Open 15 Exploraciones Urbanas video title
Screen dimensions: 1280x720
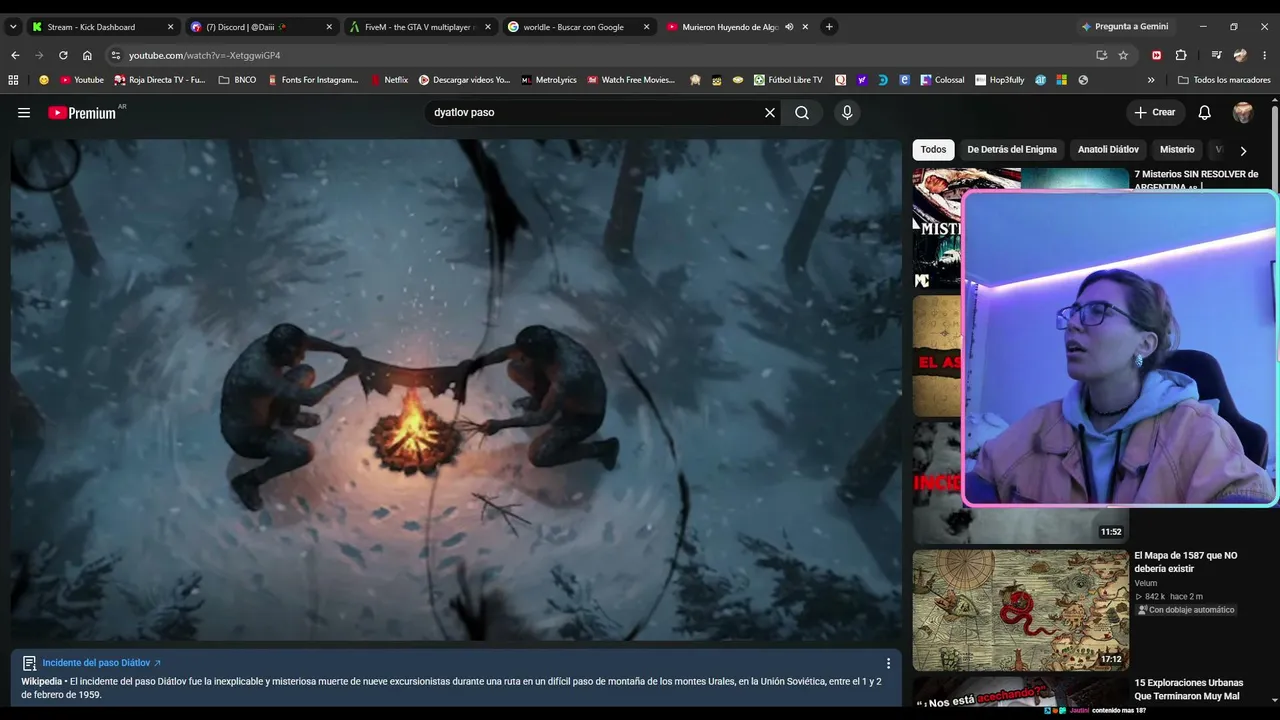click(x=1189, y=690)
